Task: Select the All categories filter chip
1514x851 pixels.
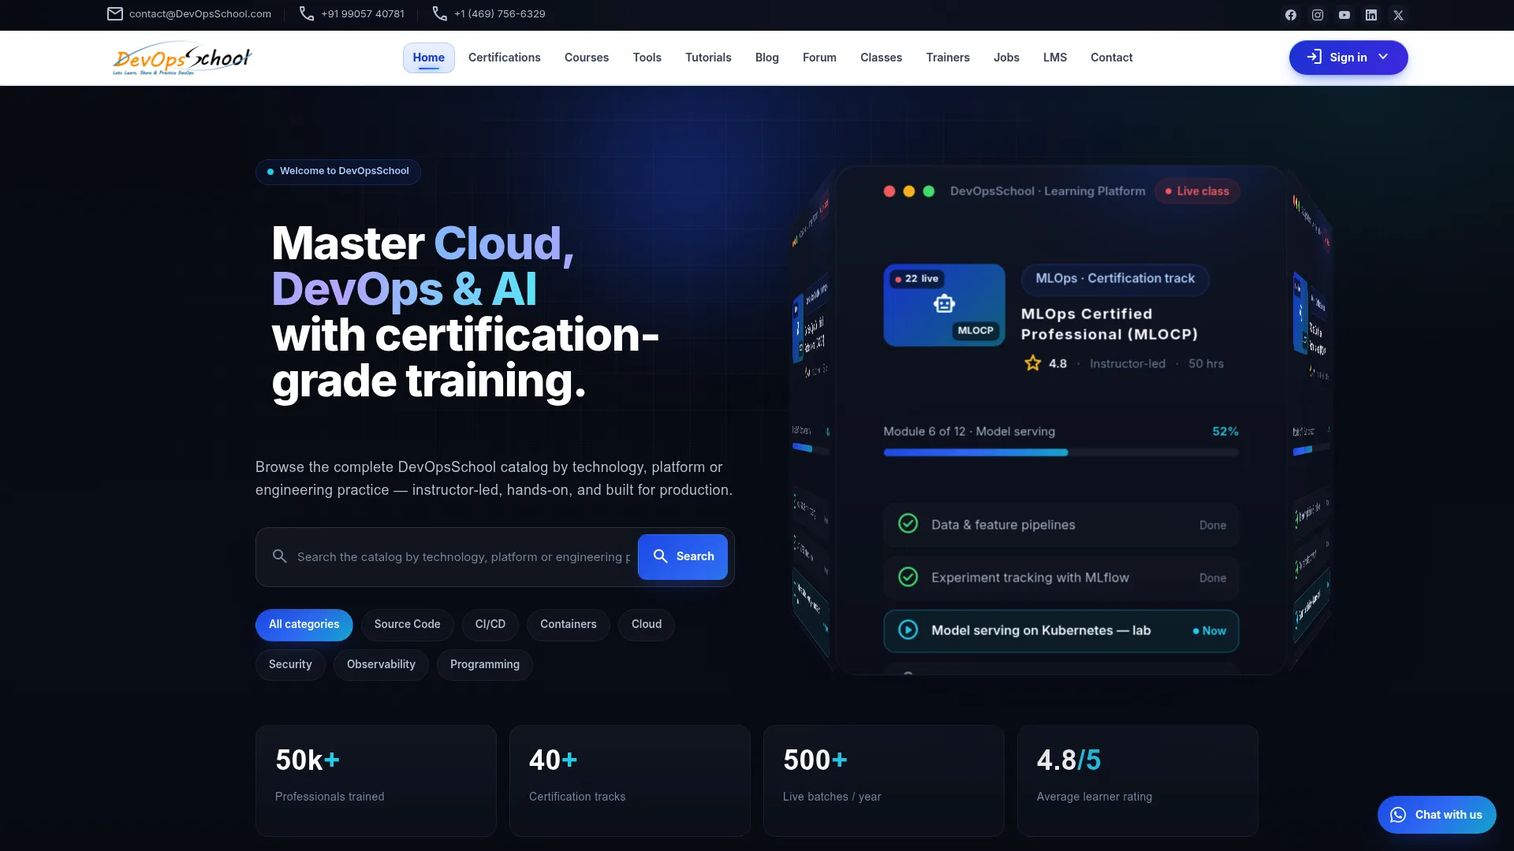Action: pyautogui.click(x=304, y=624)
